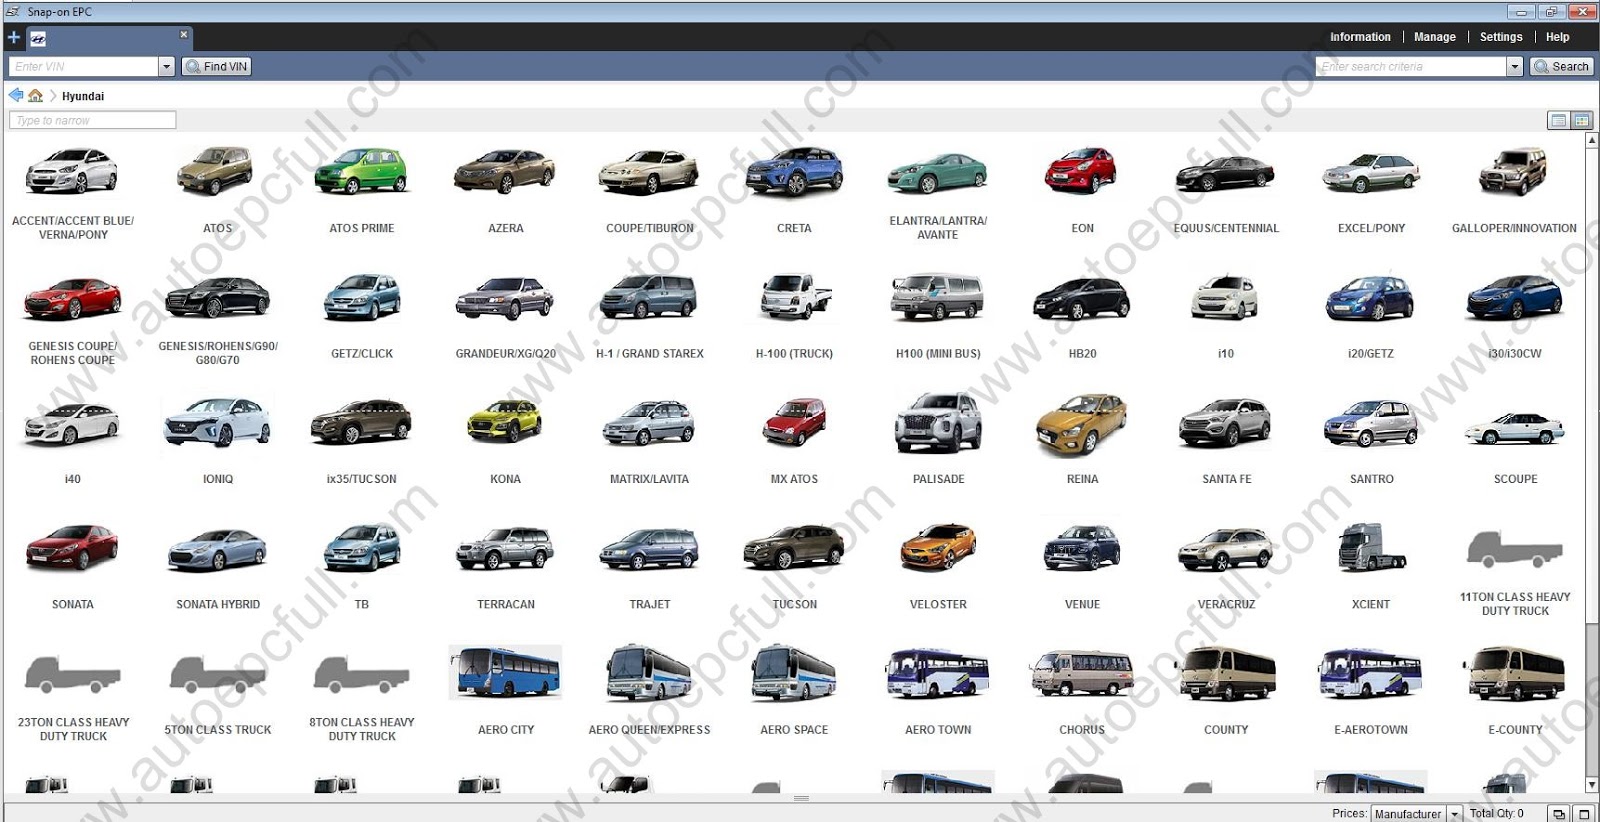
Task: Open the Prices Manufacturer dropdown
Action: (x=1417, y=814)
